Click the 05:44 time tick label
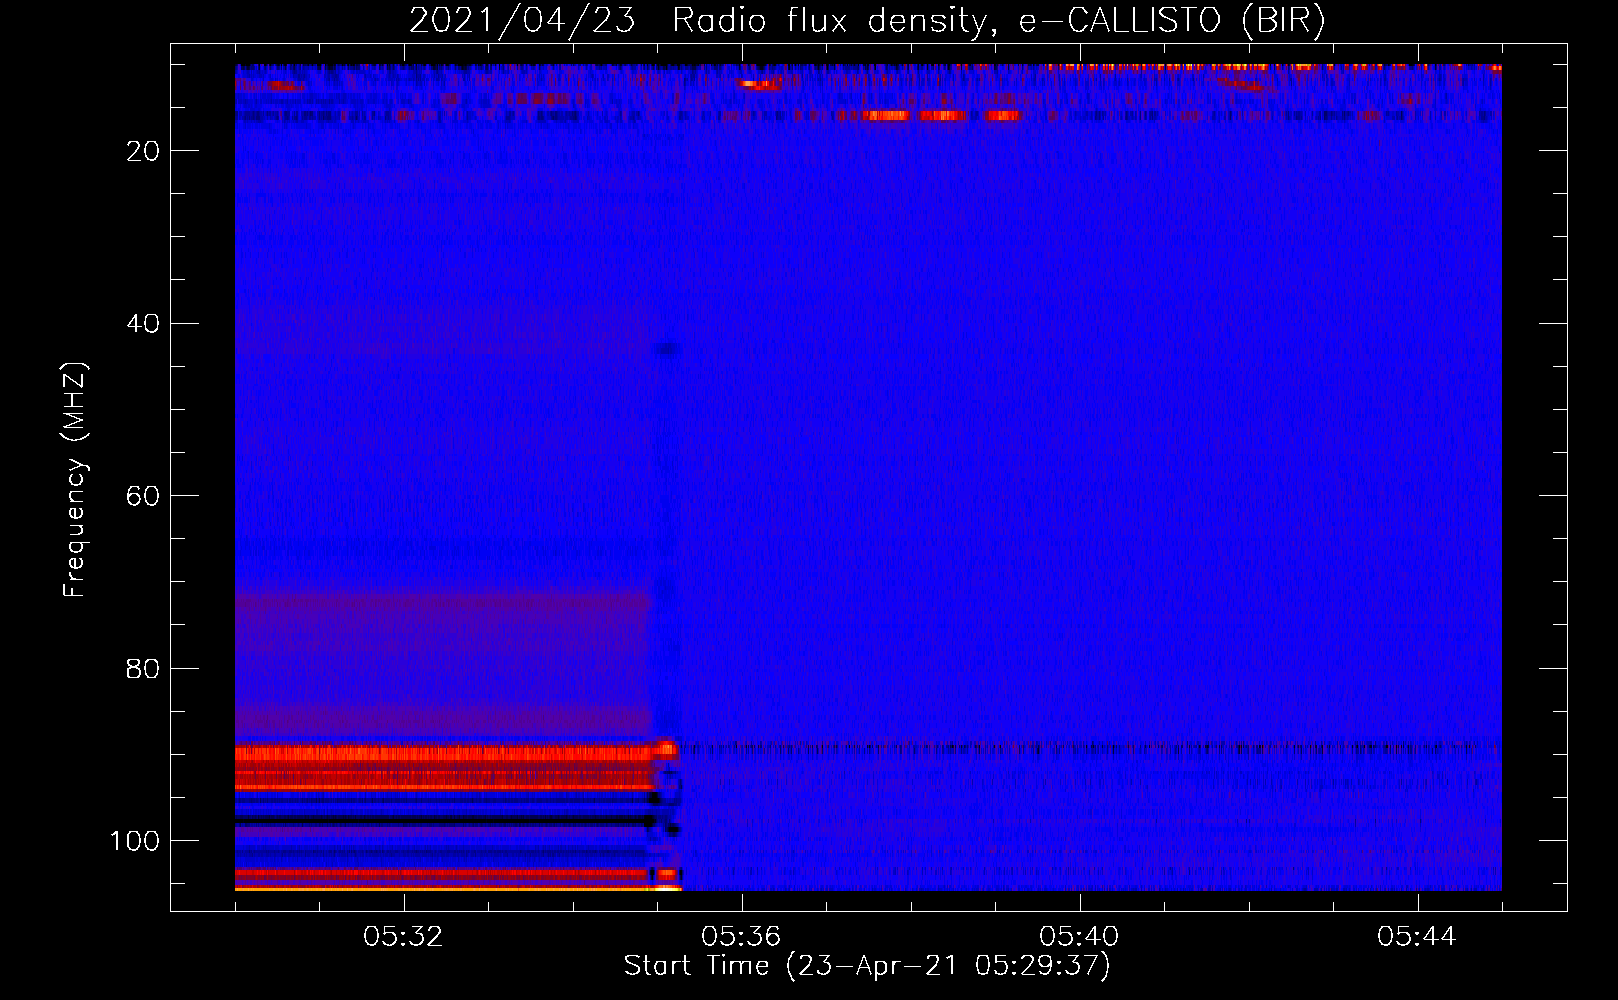 (x=1417, y=937)
